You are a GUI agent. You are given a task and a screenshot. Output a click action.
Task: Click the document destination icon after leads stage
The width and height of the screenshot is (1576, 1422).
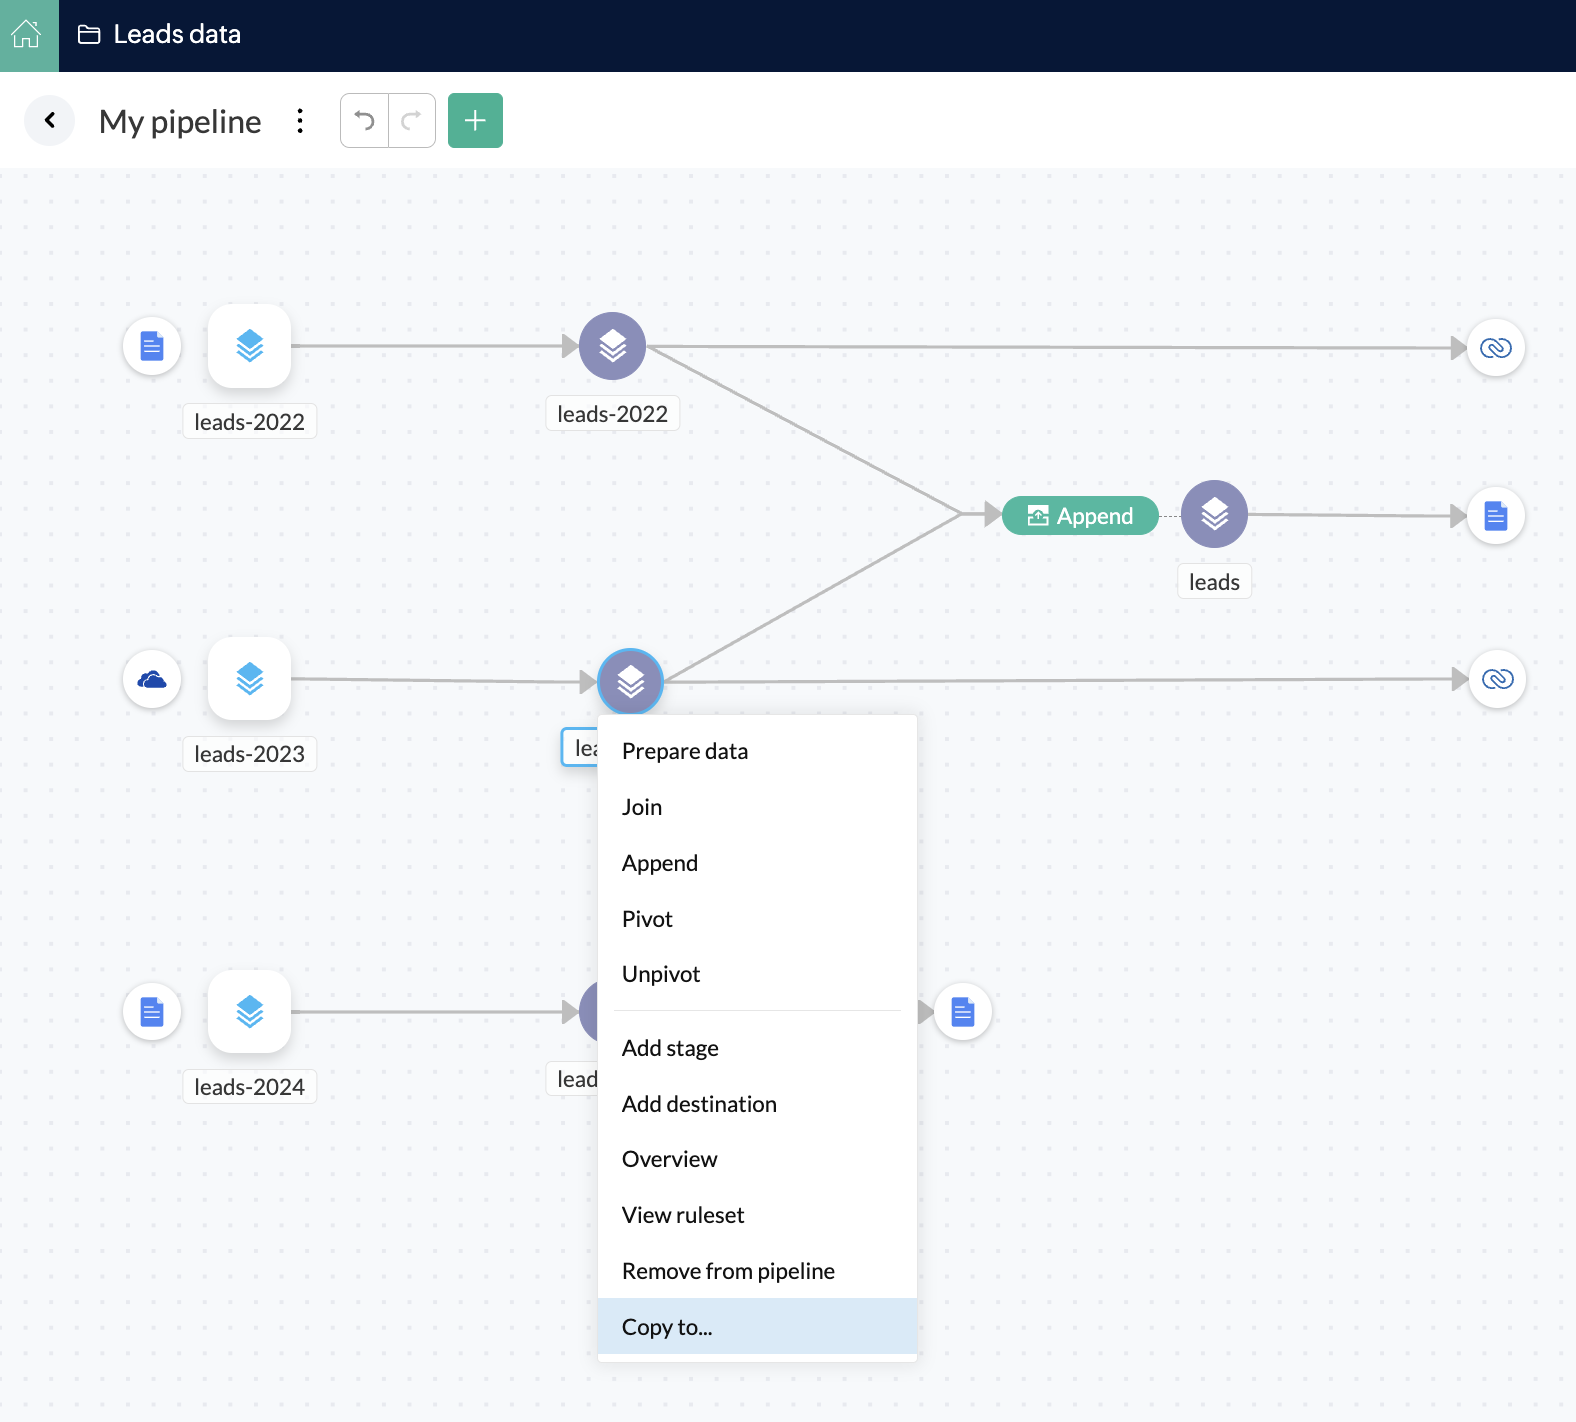(1495, 516)
